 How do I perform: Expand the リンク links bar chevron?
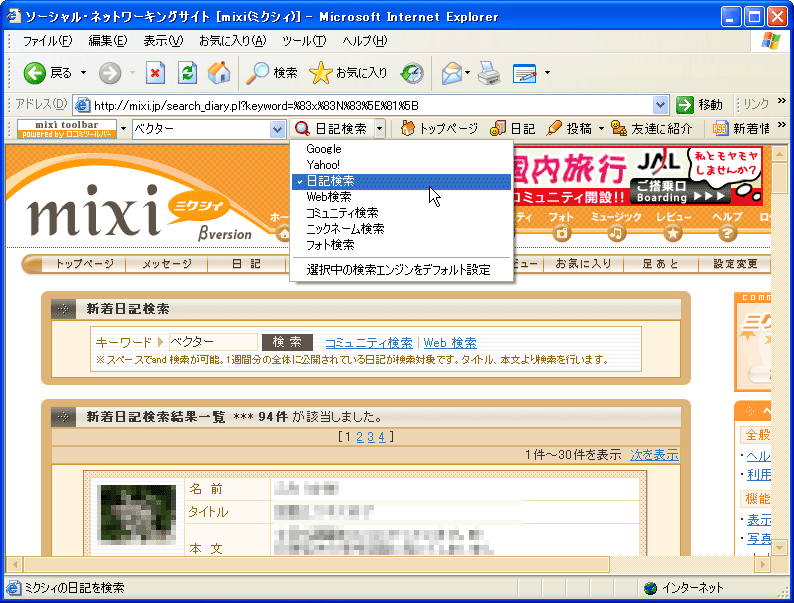click(x=782, y=100)
